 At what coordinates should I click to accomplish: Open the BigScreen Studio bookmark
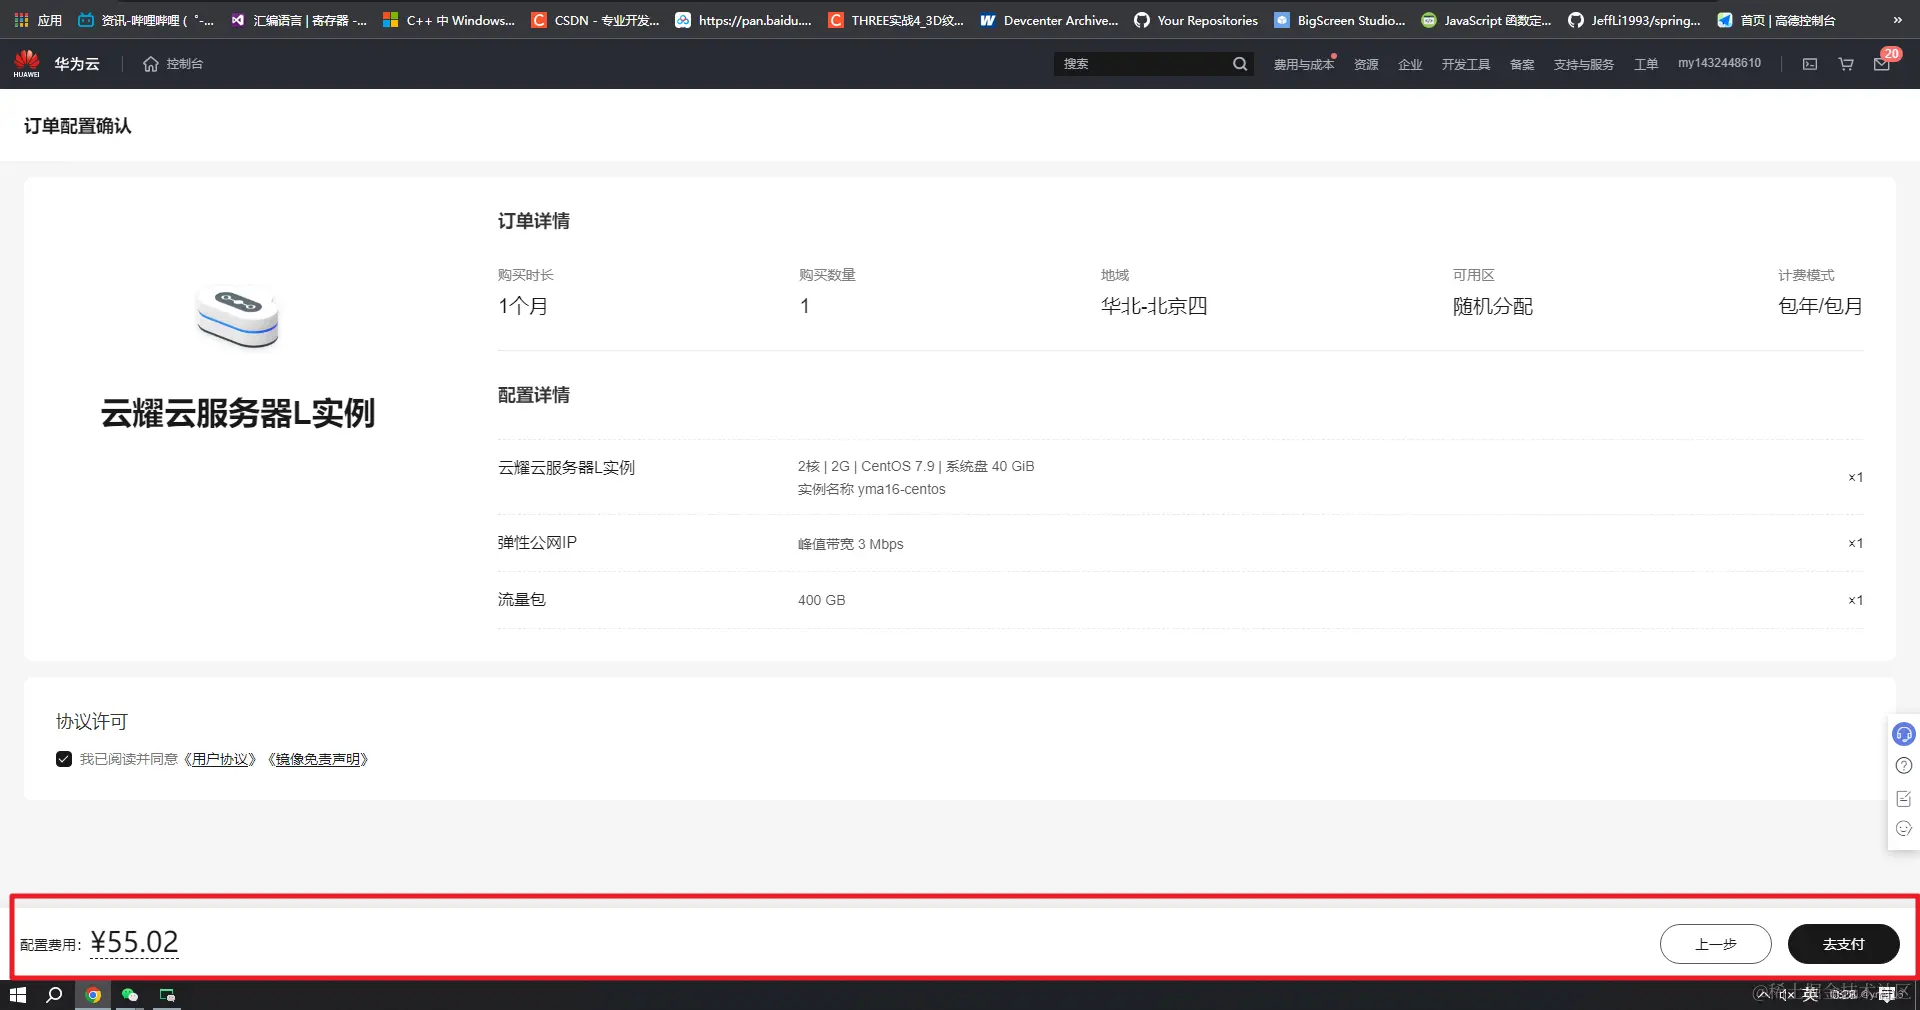1340,20
